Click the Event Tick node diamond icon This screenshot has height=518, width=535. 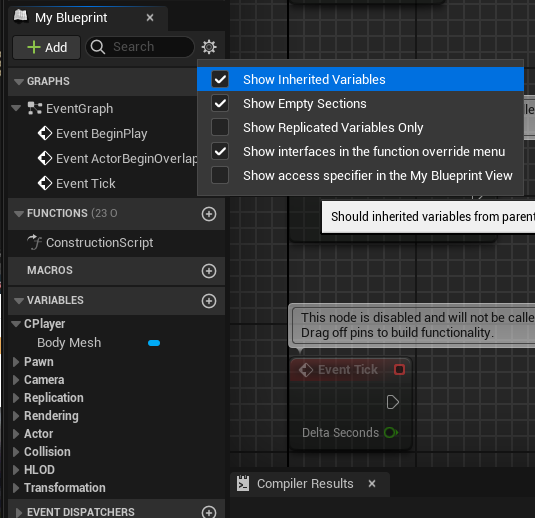[x=306, y=370]
